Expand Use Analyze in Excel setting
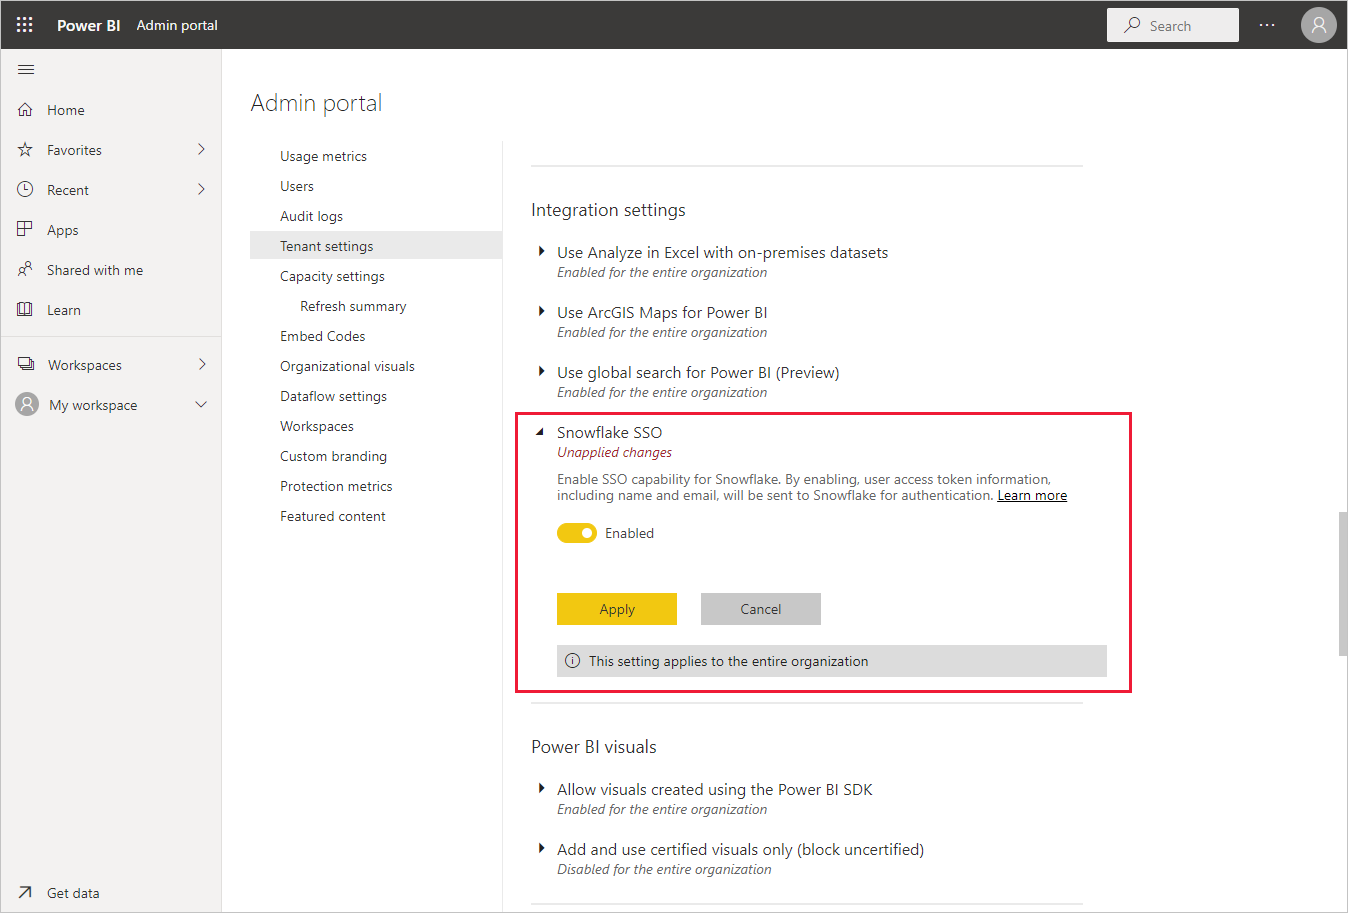This screenshot has width=1348, height=913. point(541,252)
